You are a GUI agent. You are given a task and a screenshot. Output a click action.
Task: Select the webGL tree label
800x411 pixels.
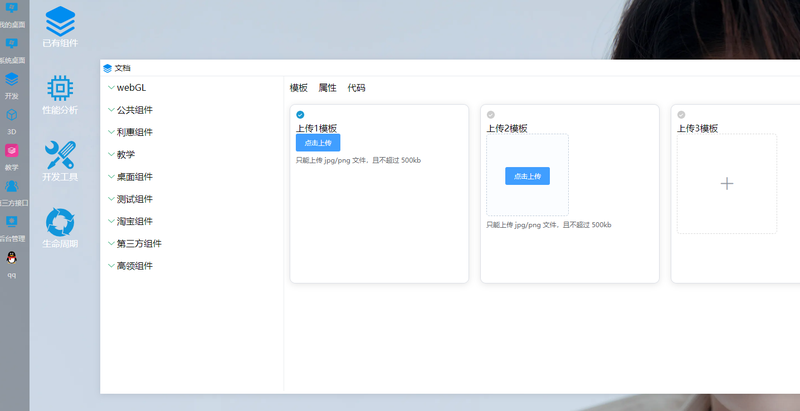coord(131,88)
